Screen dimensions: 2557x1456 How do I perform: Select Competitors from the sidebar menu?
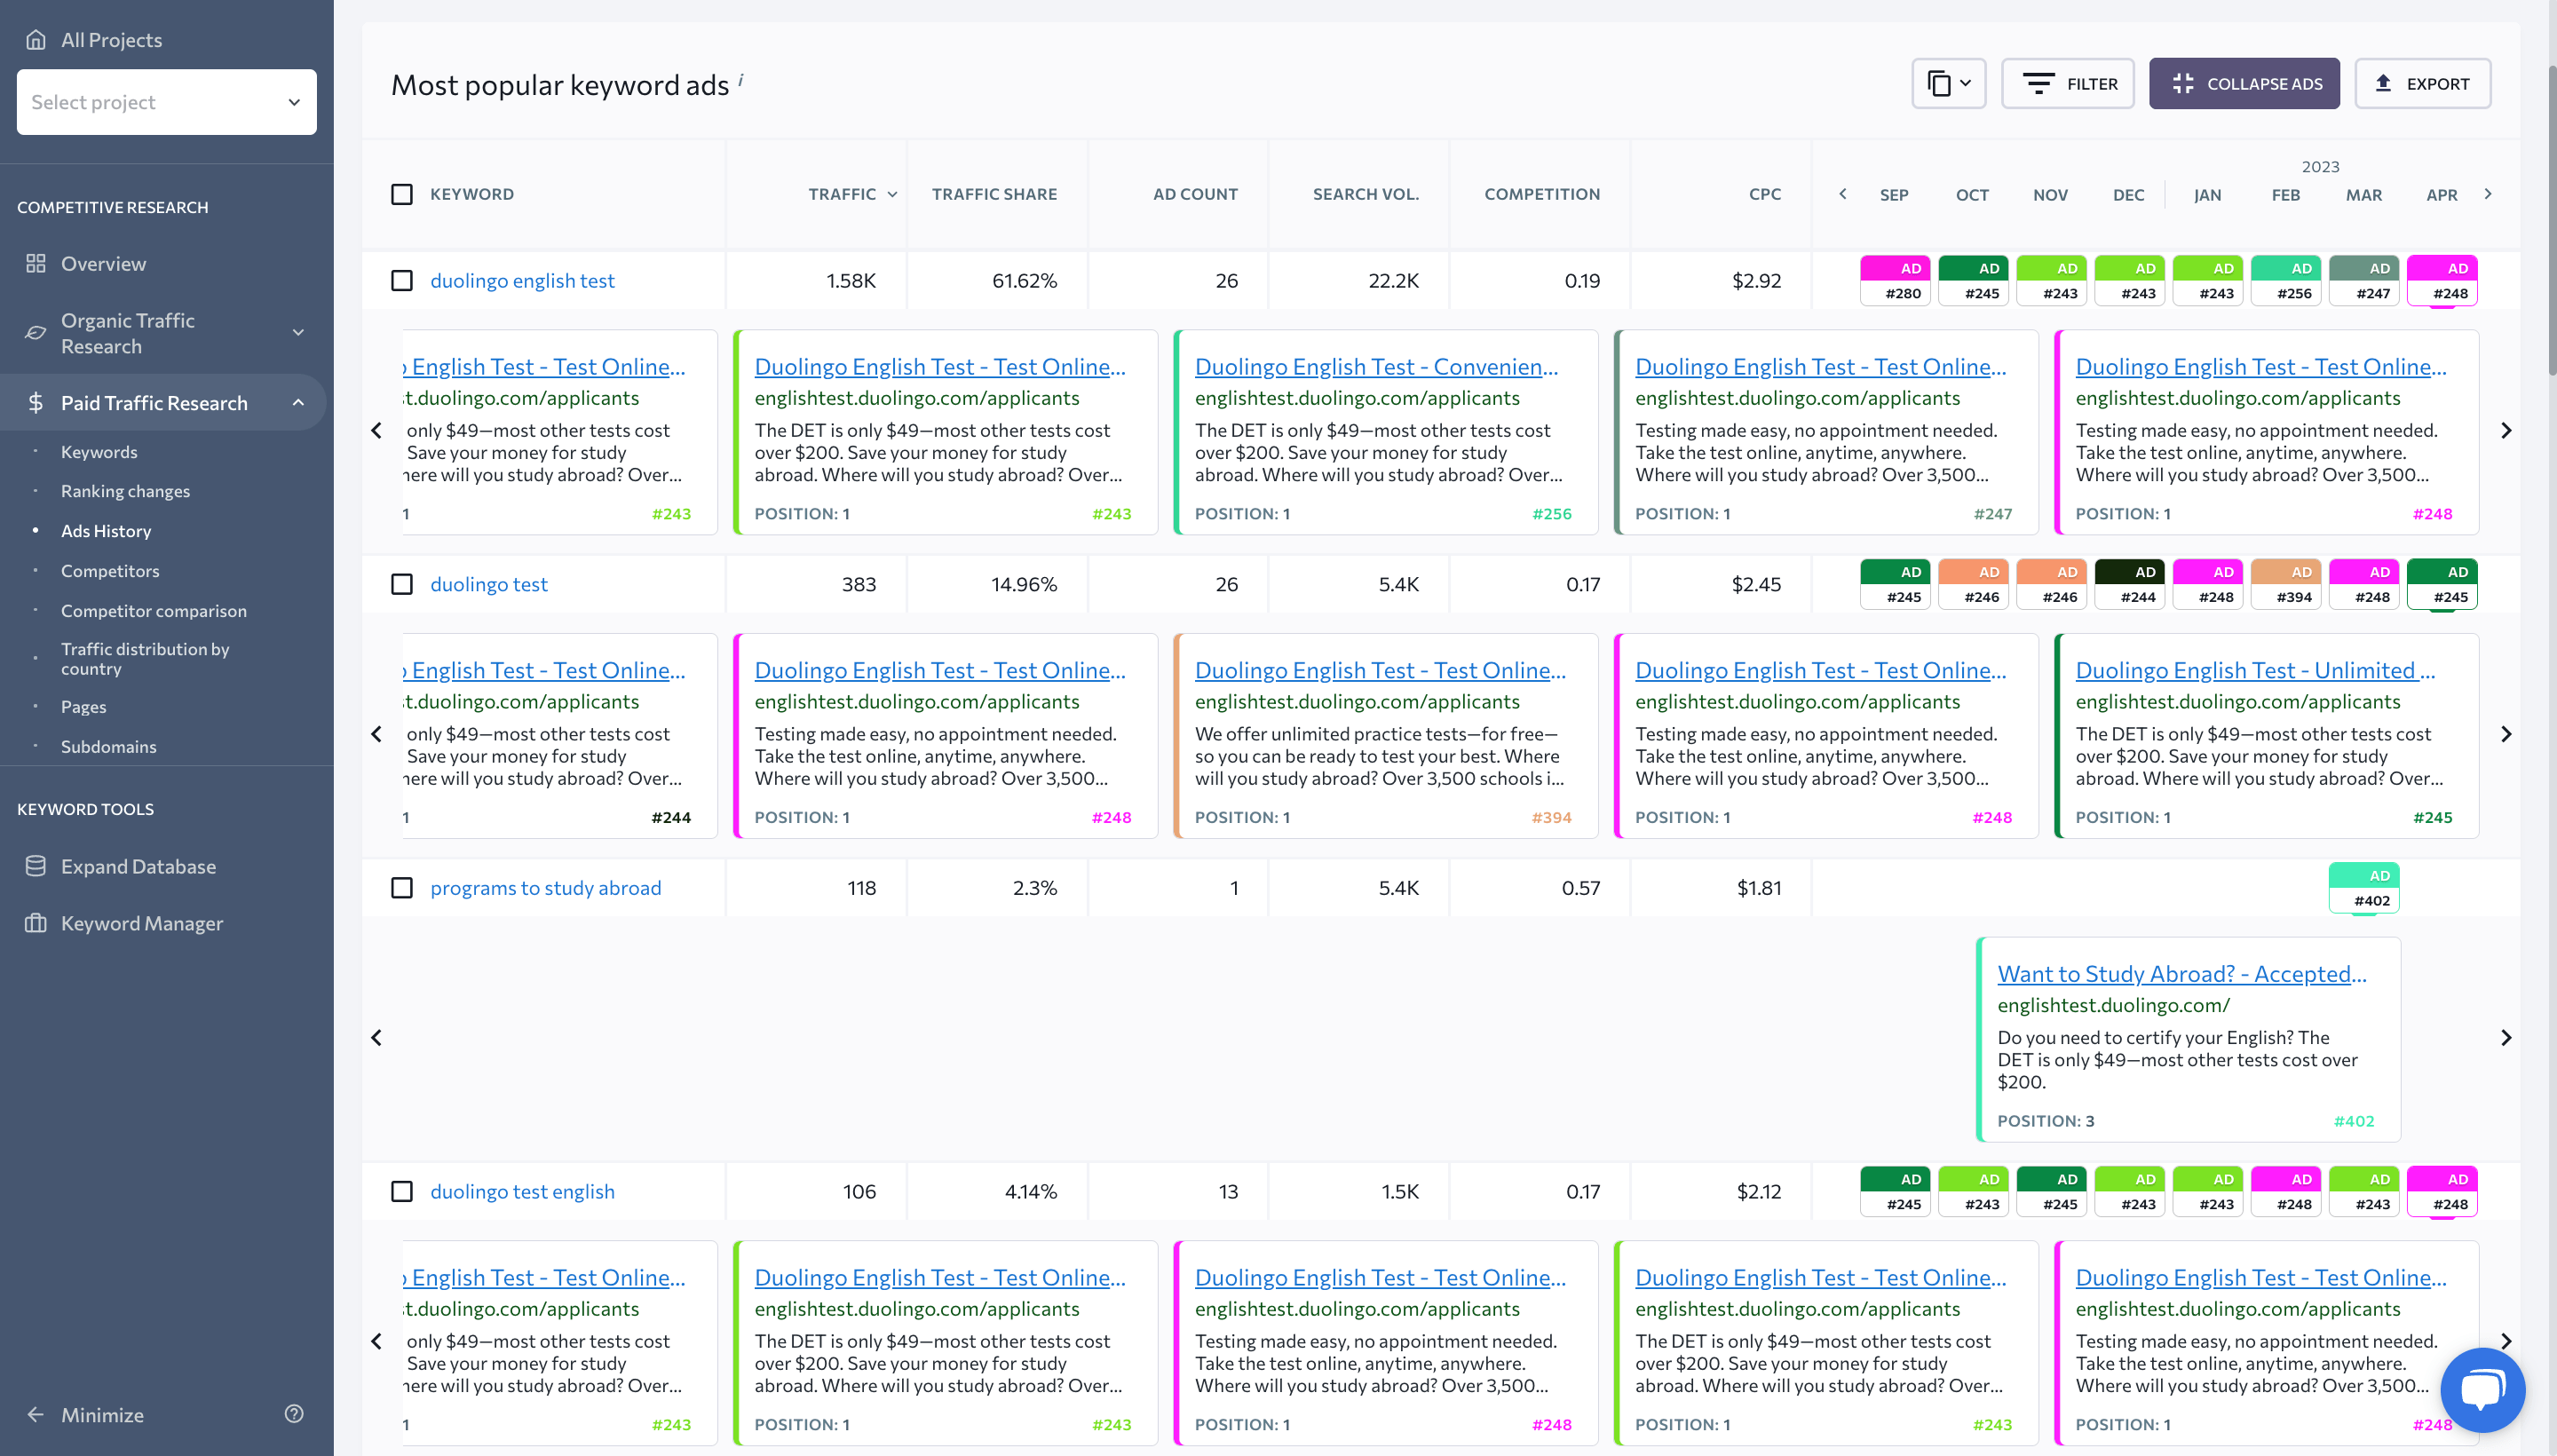[x=111, y=569]
